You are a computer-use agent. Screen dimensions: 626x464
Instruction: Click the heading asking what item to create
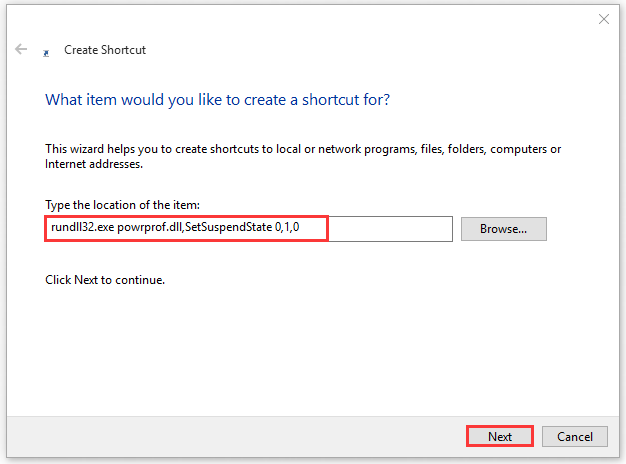point(217,100)
